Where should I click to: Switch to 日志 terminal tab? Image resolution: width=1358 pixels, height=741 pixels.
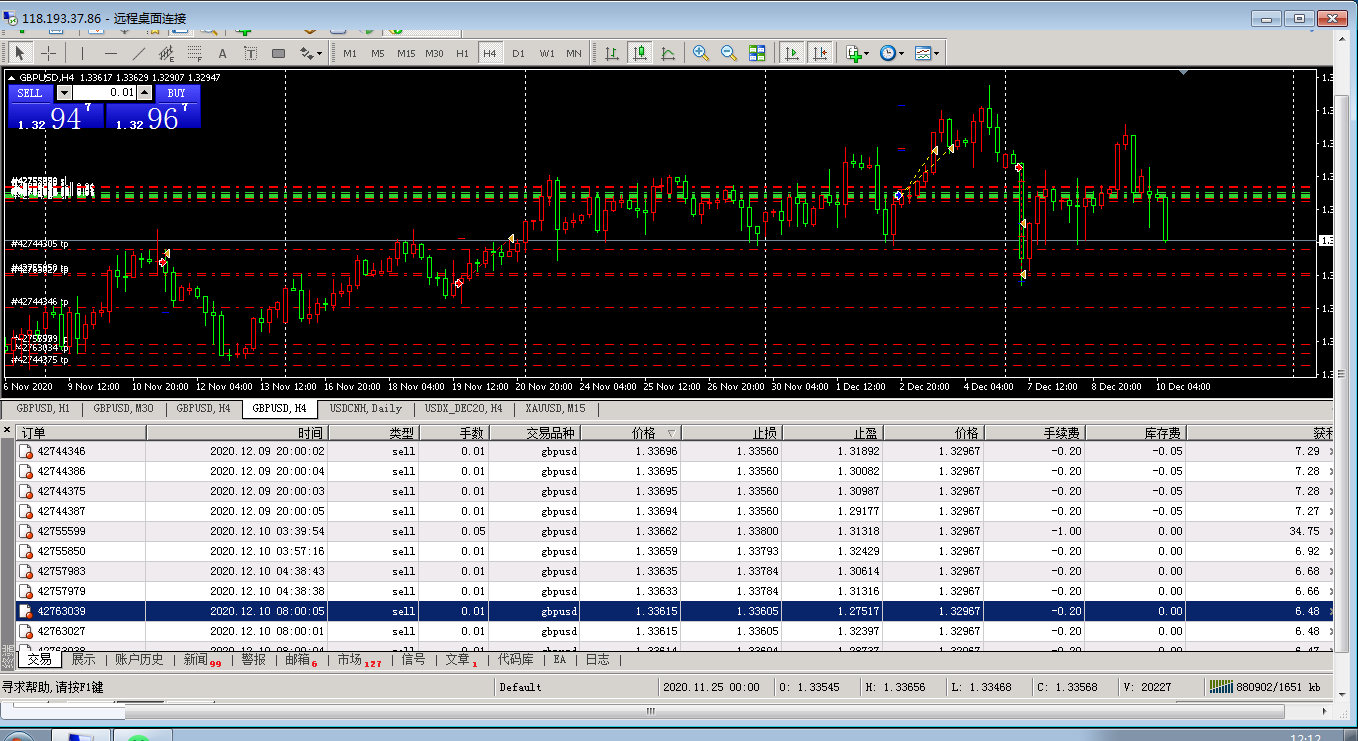coord(597,659)
